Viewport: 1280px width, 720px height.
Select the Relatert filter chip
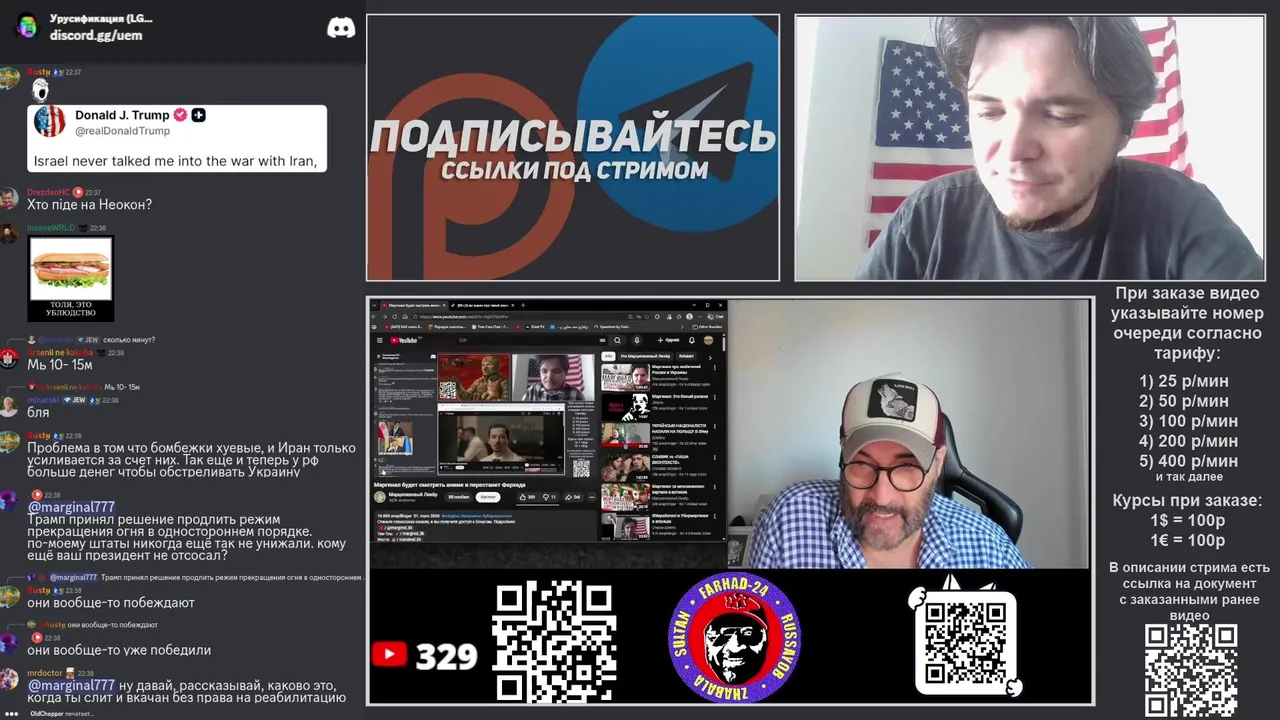(x=687, y=356)
